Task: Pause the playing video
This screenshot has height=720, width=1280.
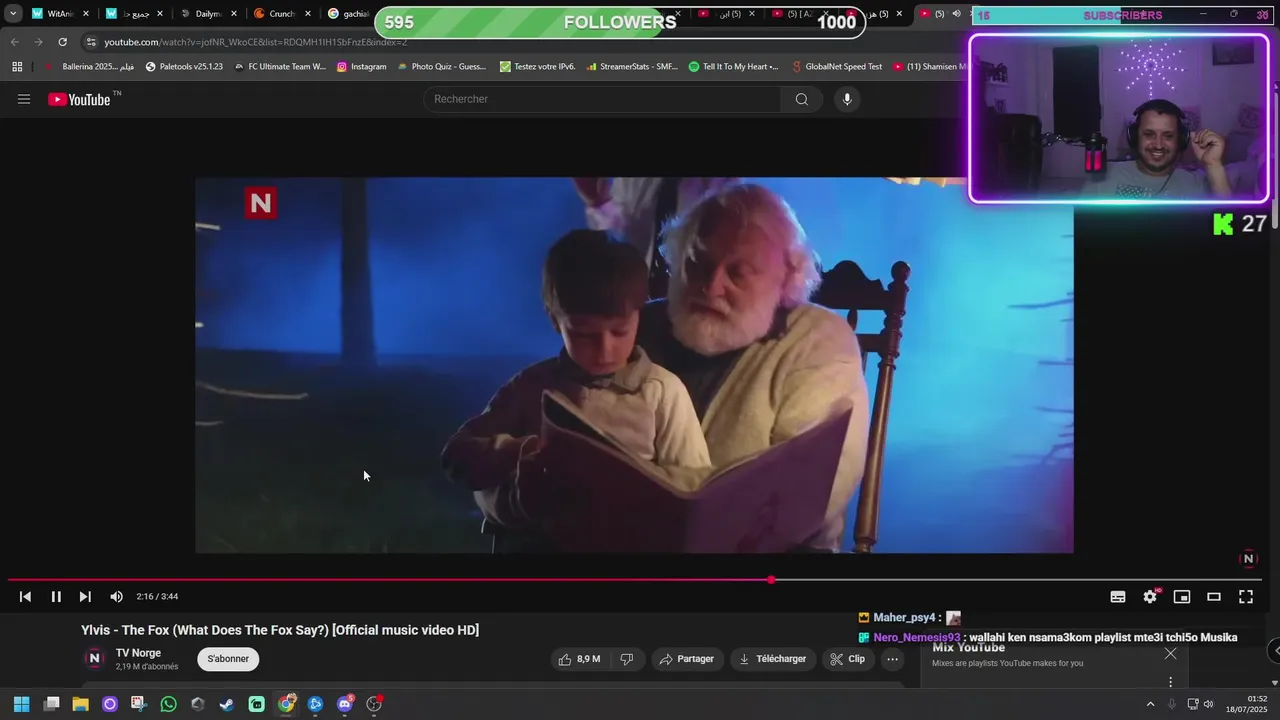Action: 56,597
